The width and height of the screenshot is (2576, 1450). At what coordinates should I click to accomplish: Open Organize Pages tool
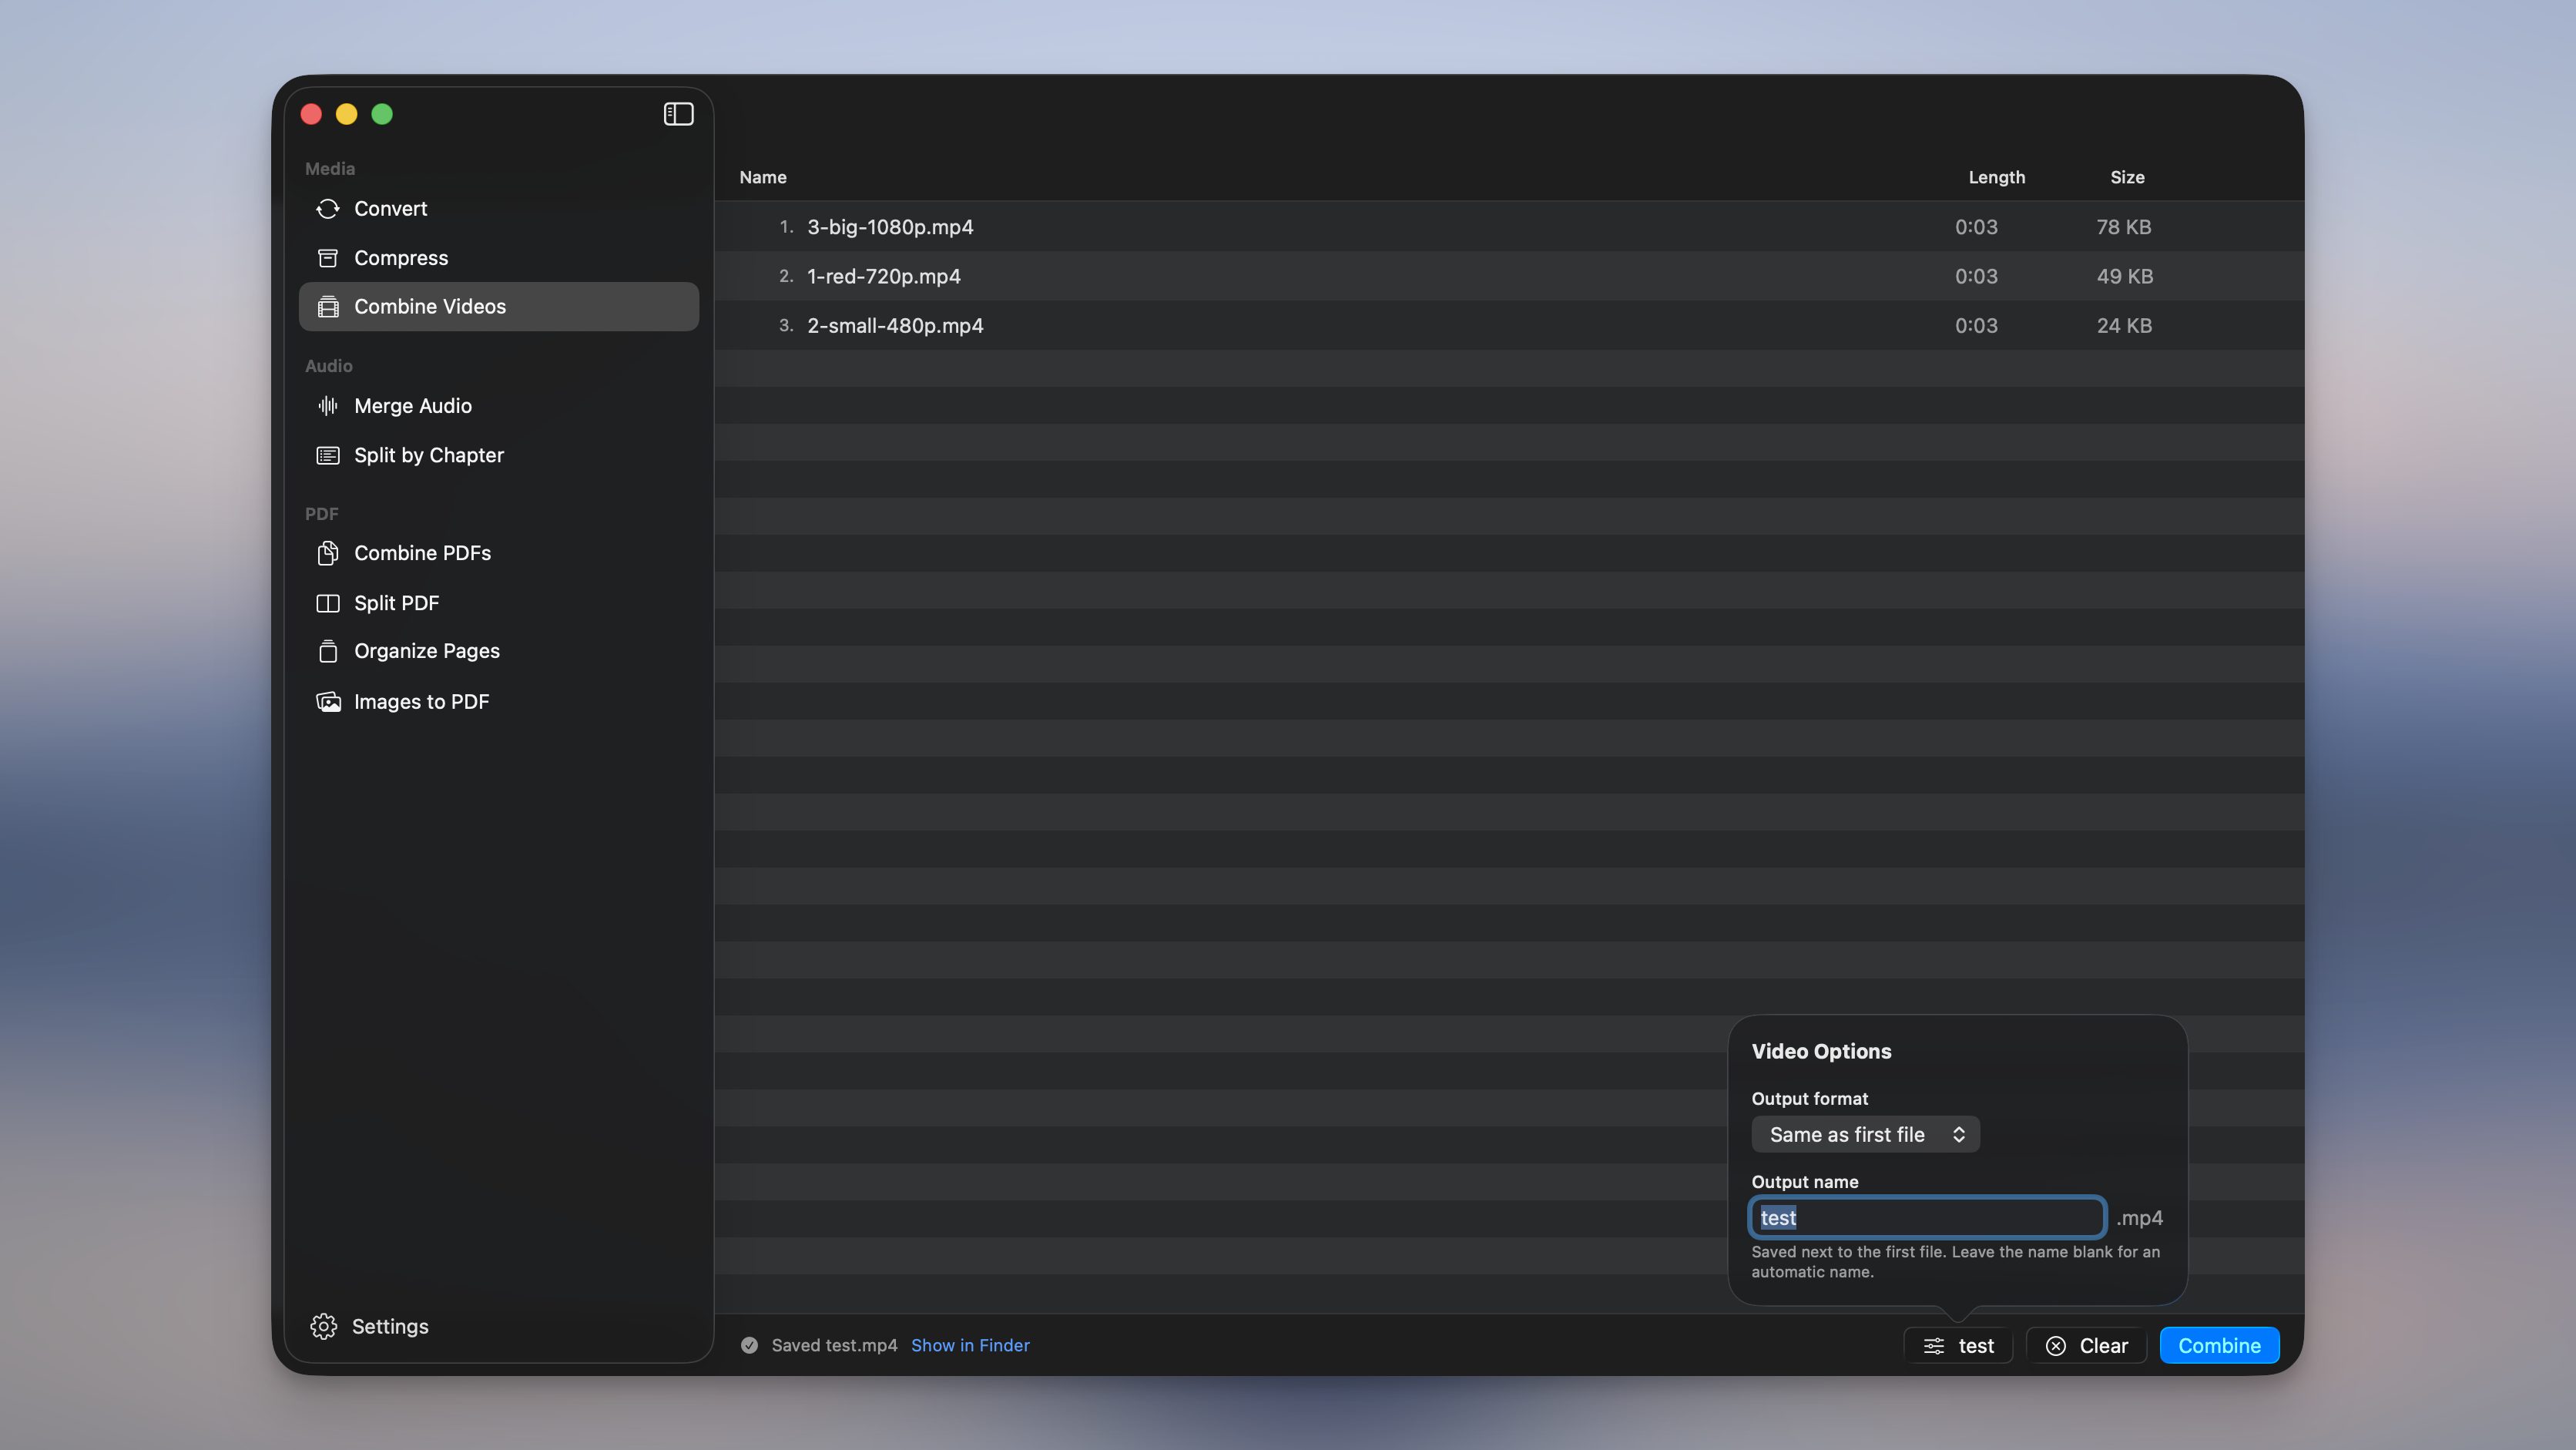(x=499, y=651)
